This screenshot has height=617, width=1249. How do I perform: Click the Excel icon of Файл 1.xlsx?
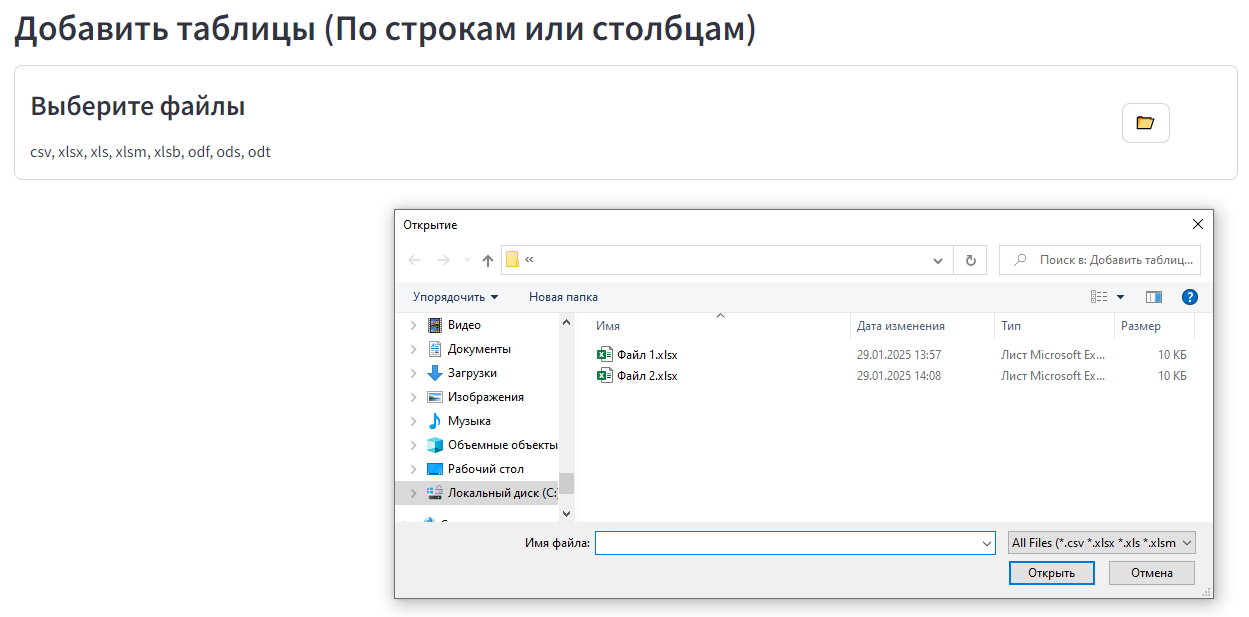click(x=604, y=355)
